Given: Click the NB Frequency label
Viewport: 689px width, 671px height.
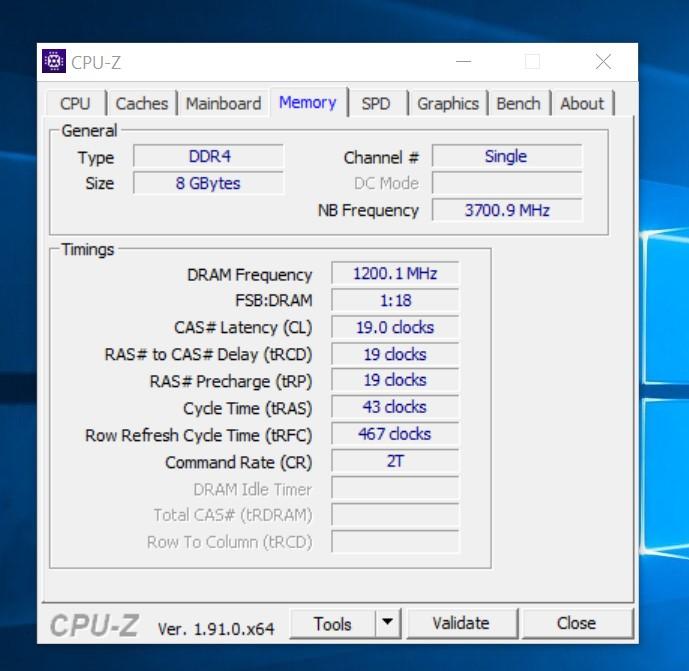Looking at the screenshot, I should [368, 210].
